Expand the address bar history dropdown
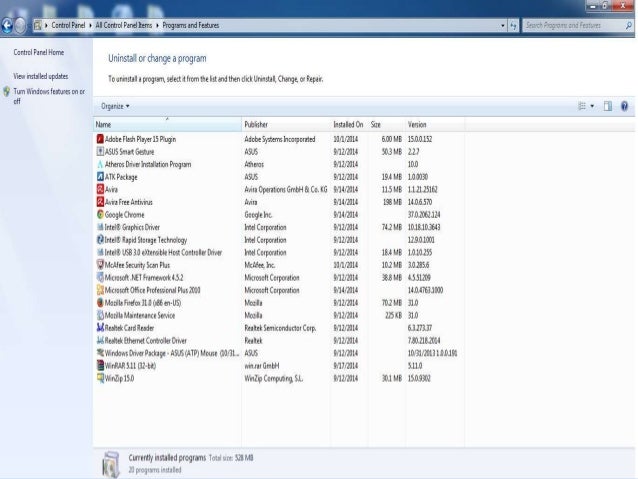The image size is (638, 479). pos(505,25)
